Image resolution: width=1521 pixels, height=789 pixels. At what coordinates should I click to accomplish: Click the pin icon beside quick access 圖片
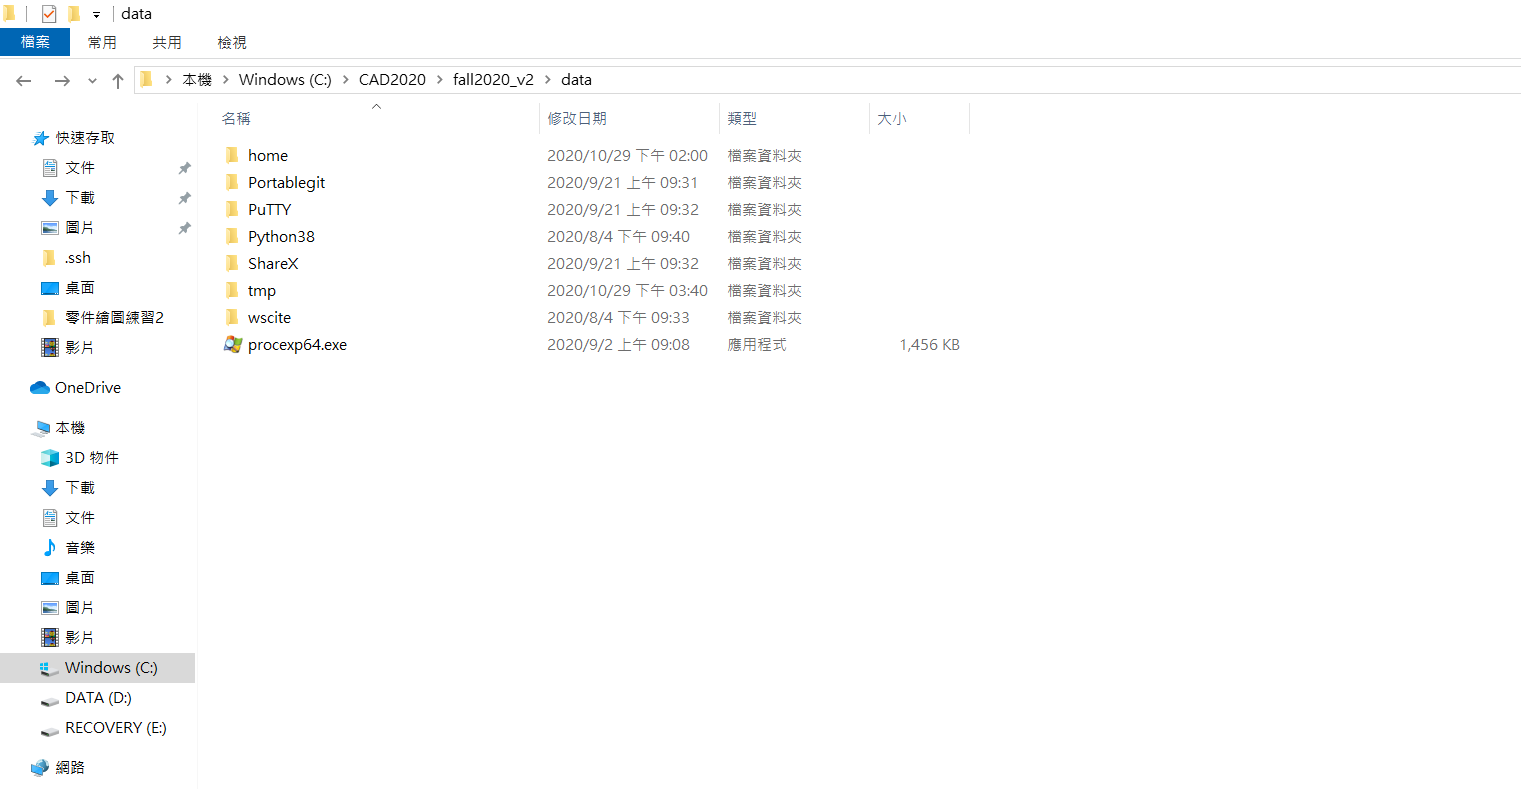click(x=184, y=228)
